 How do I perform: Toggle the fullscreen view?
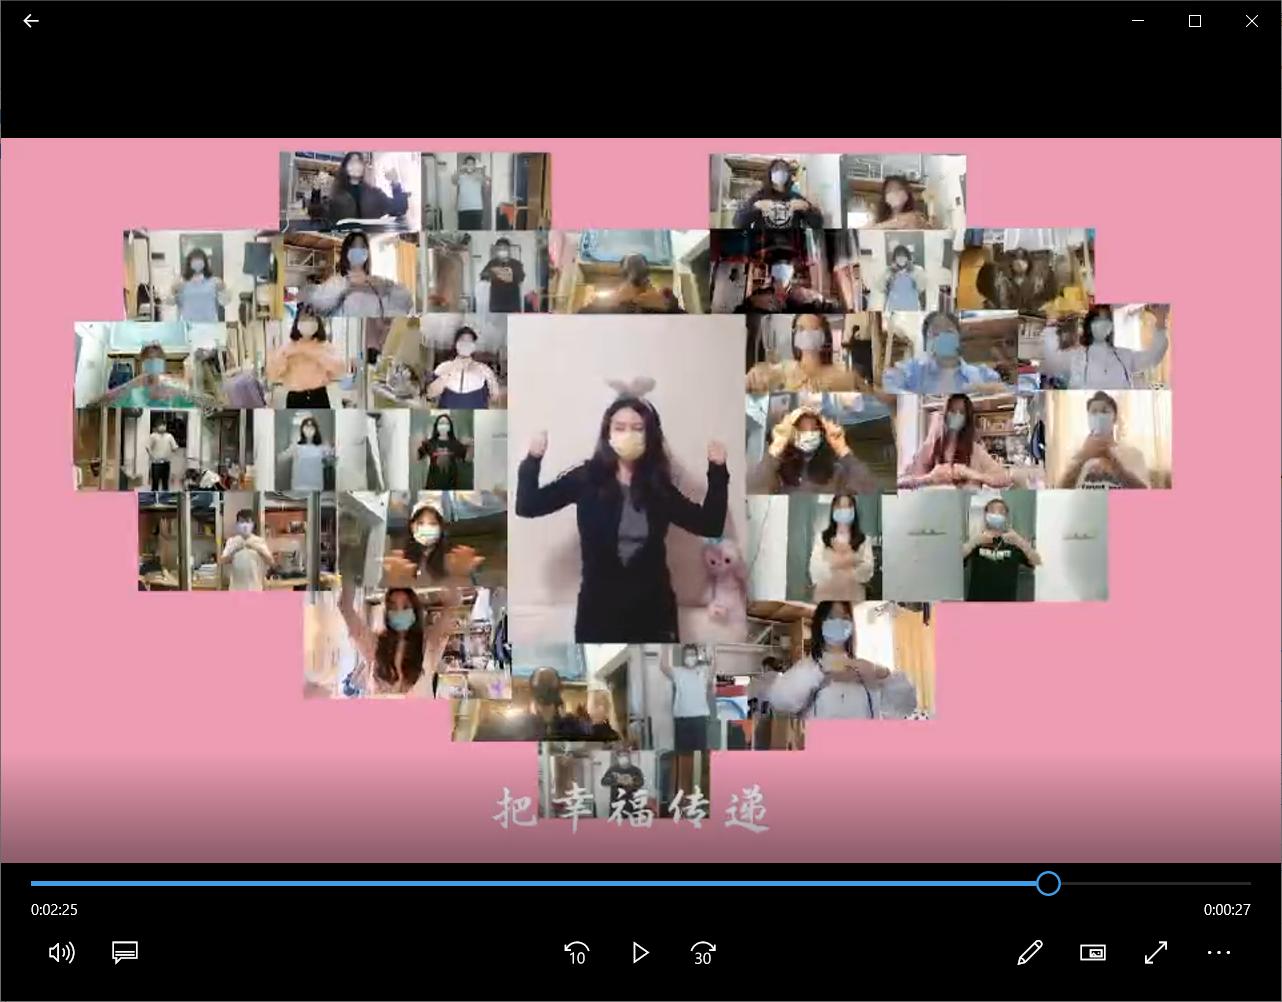(x=1156, y=952)
